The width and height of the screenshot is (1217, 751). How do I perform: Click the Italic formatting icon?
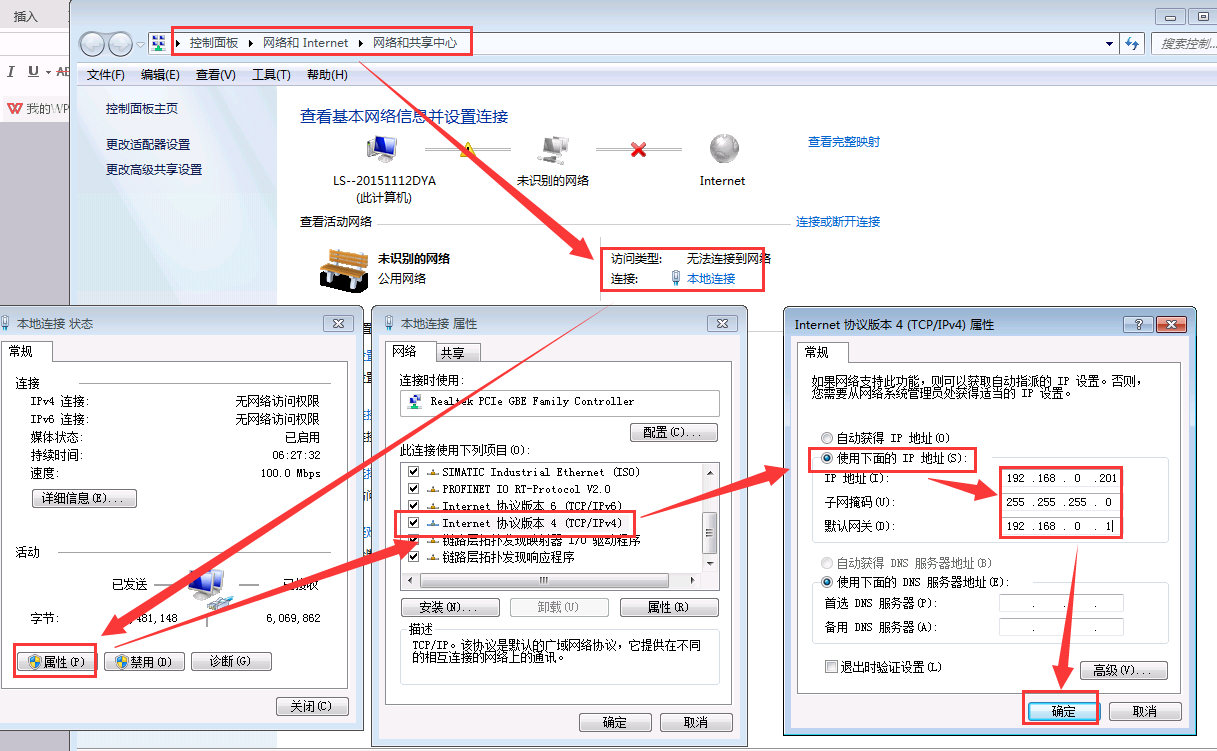coord(11,72)
